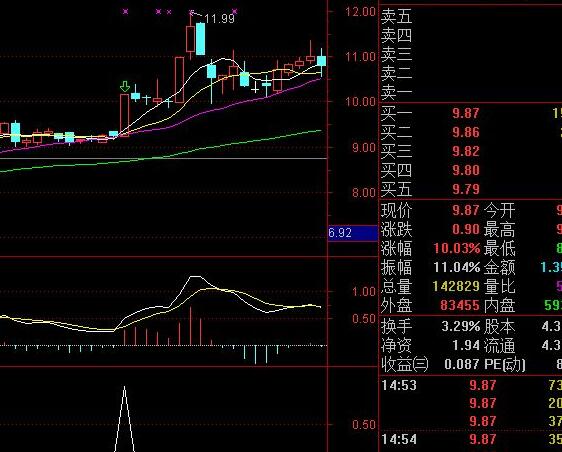
Task: Click the 8.00 price axis label
Action: click(x=363, y=193)
